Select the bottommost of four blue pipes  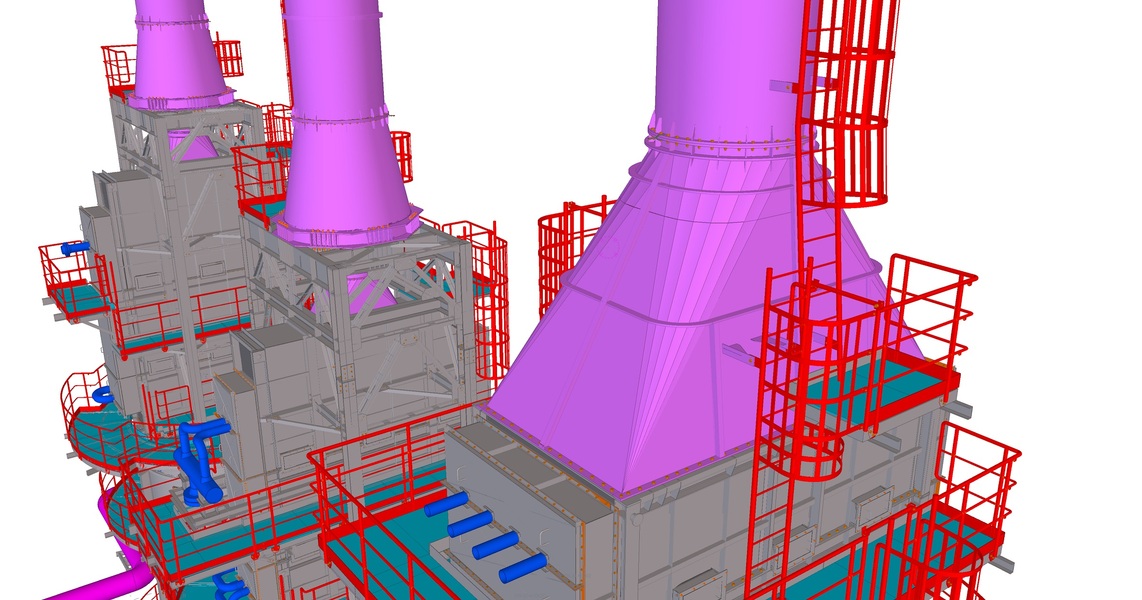(x=522, y=567)
